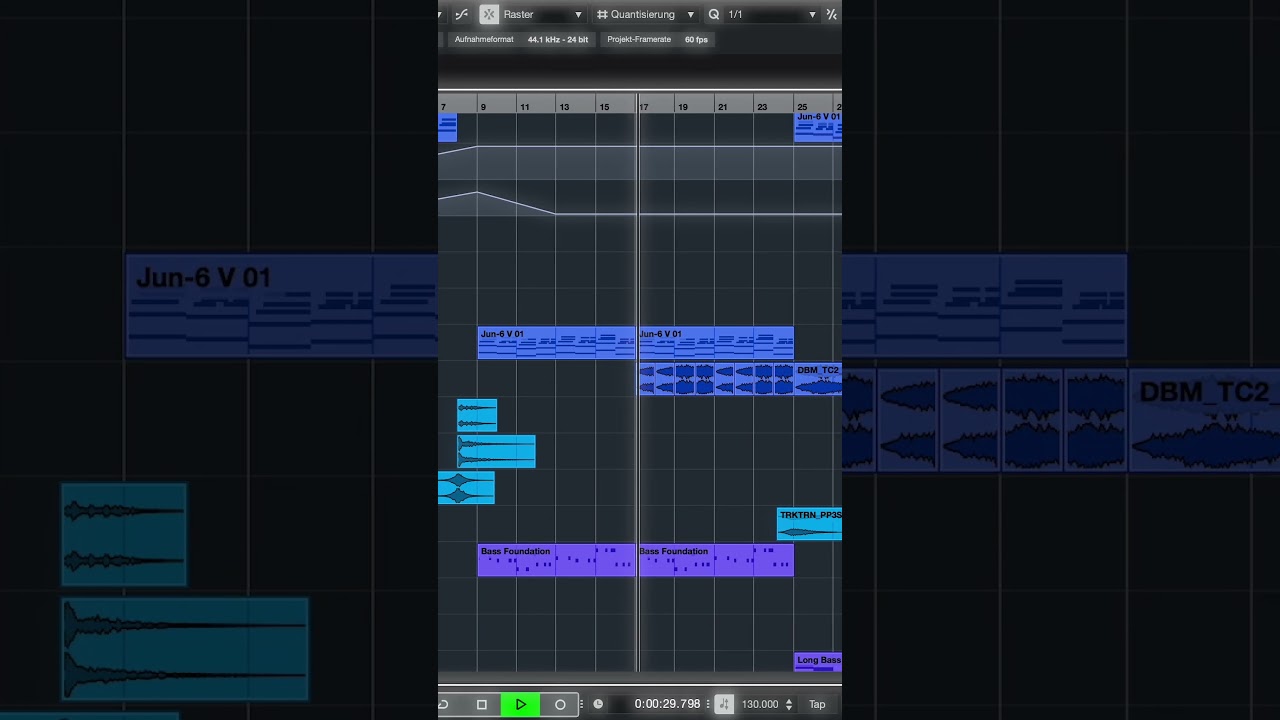
Task: Select first Jun-6 V 01 clip at bar 9
Action: 556,342
